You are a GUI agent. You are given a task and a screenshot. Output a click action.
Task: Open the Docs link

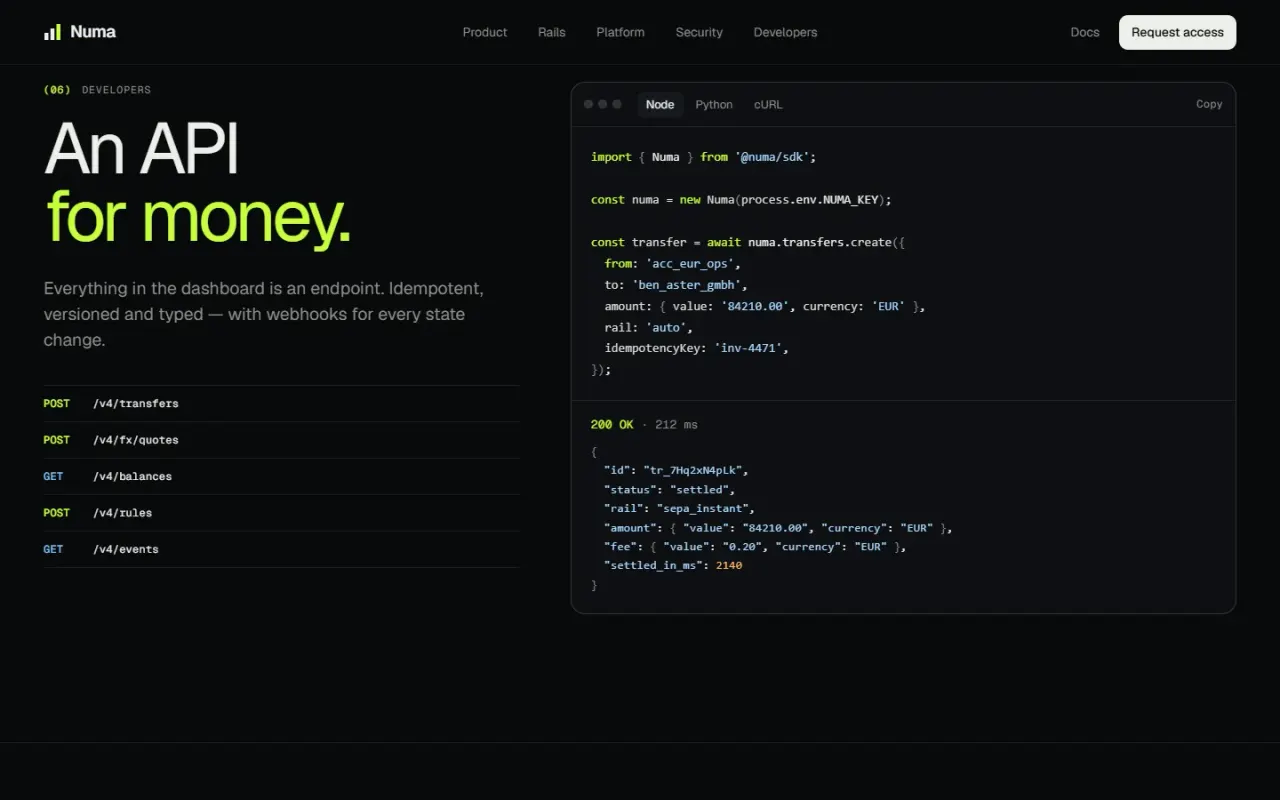tap(1085, 32)
